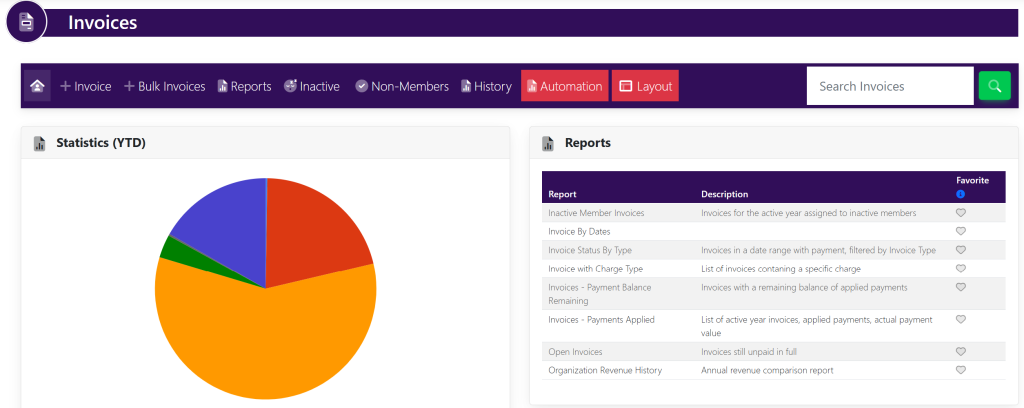Favorite the Organization Revenue History report
Image resolution: width=1024 pixels, height=408 pixels.
click(960, 370)
